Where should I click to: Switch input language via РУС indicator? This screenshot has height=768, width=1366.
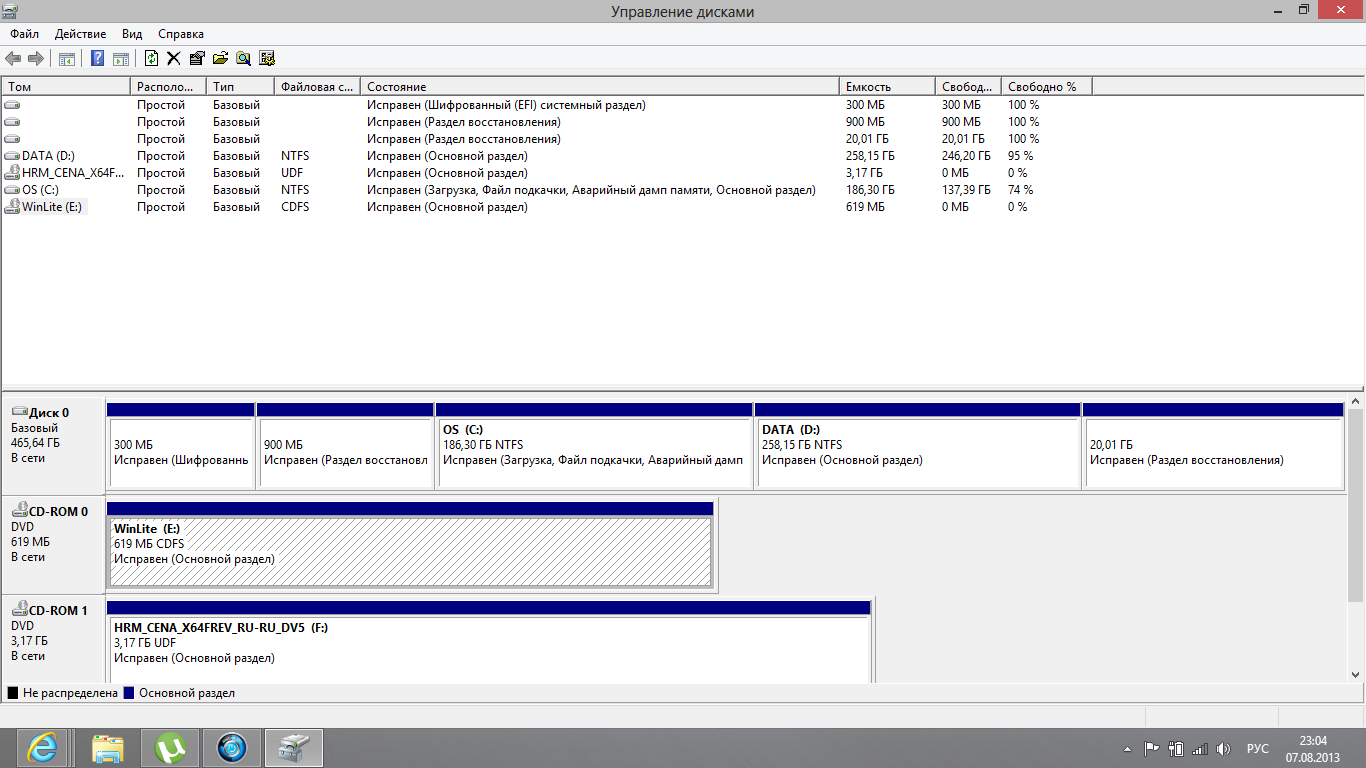point(1257,748)
